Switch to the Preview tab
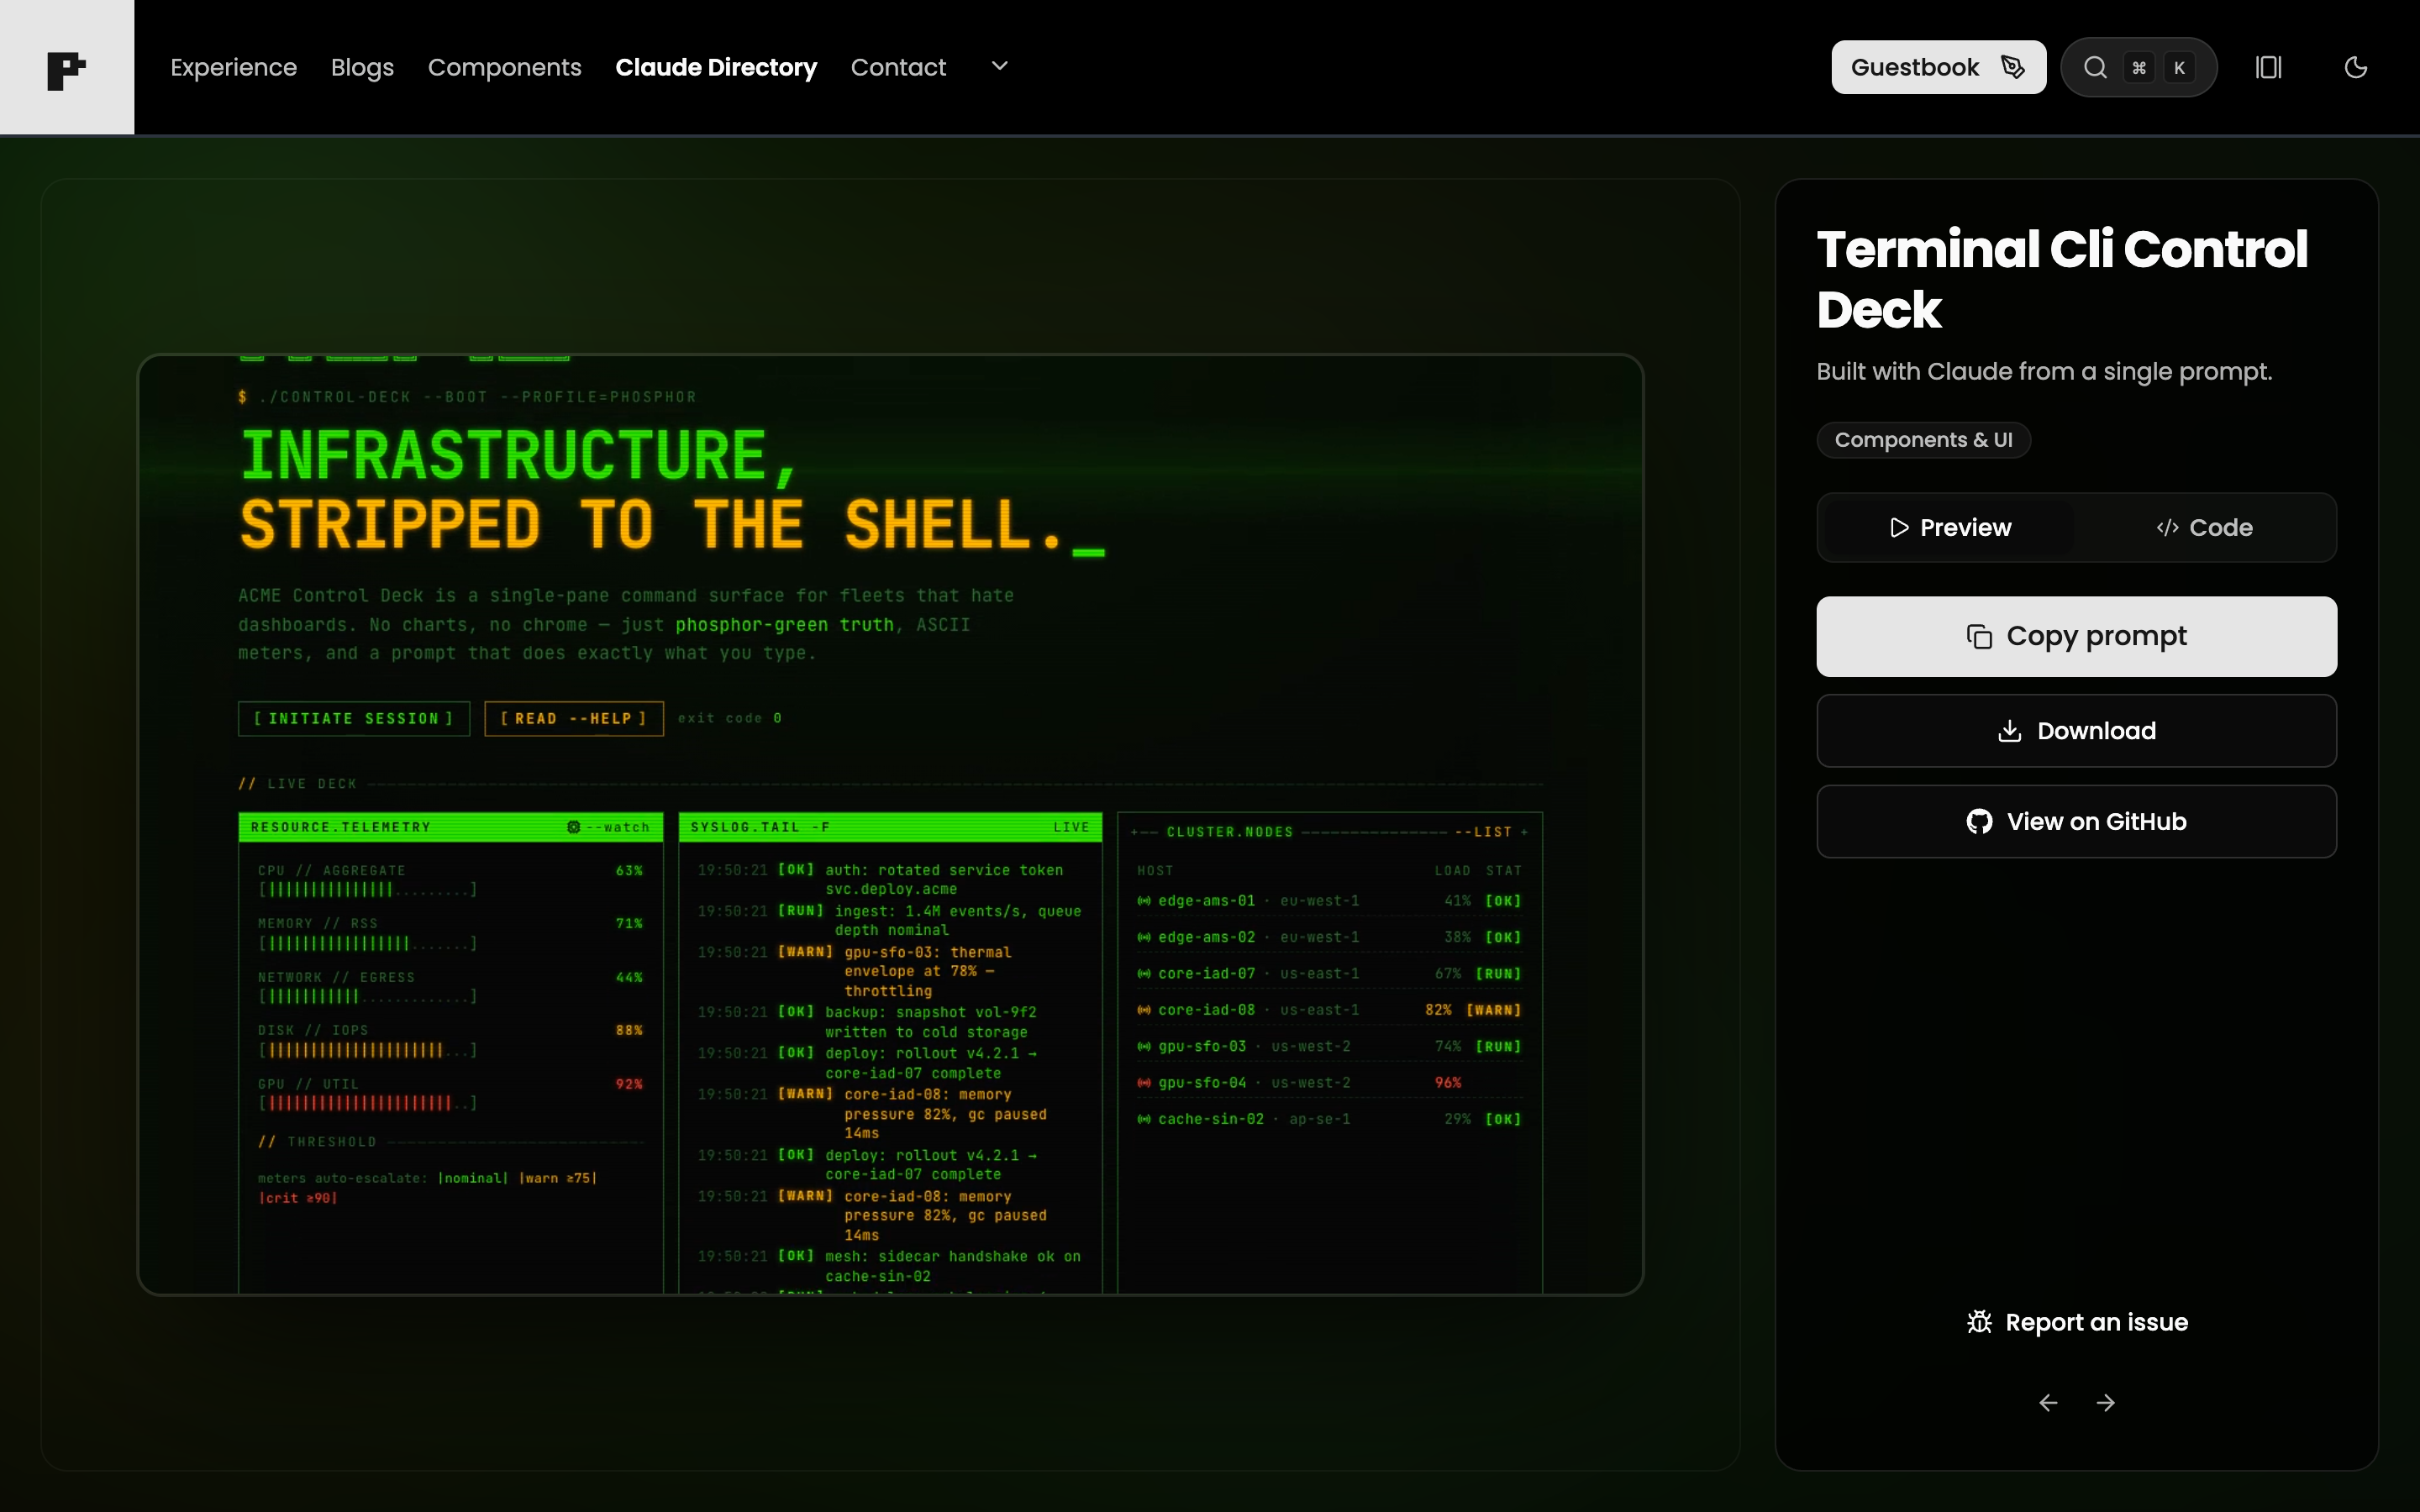The image size is (2420, 1512). pyautogui.click(x=1949, y=527)
